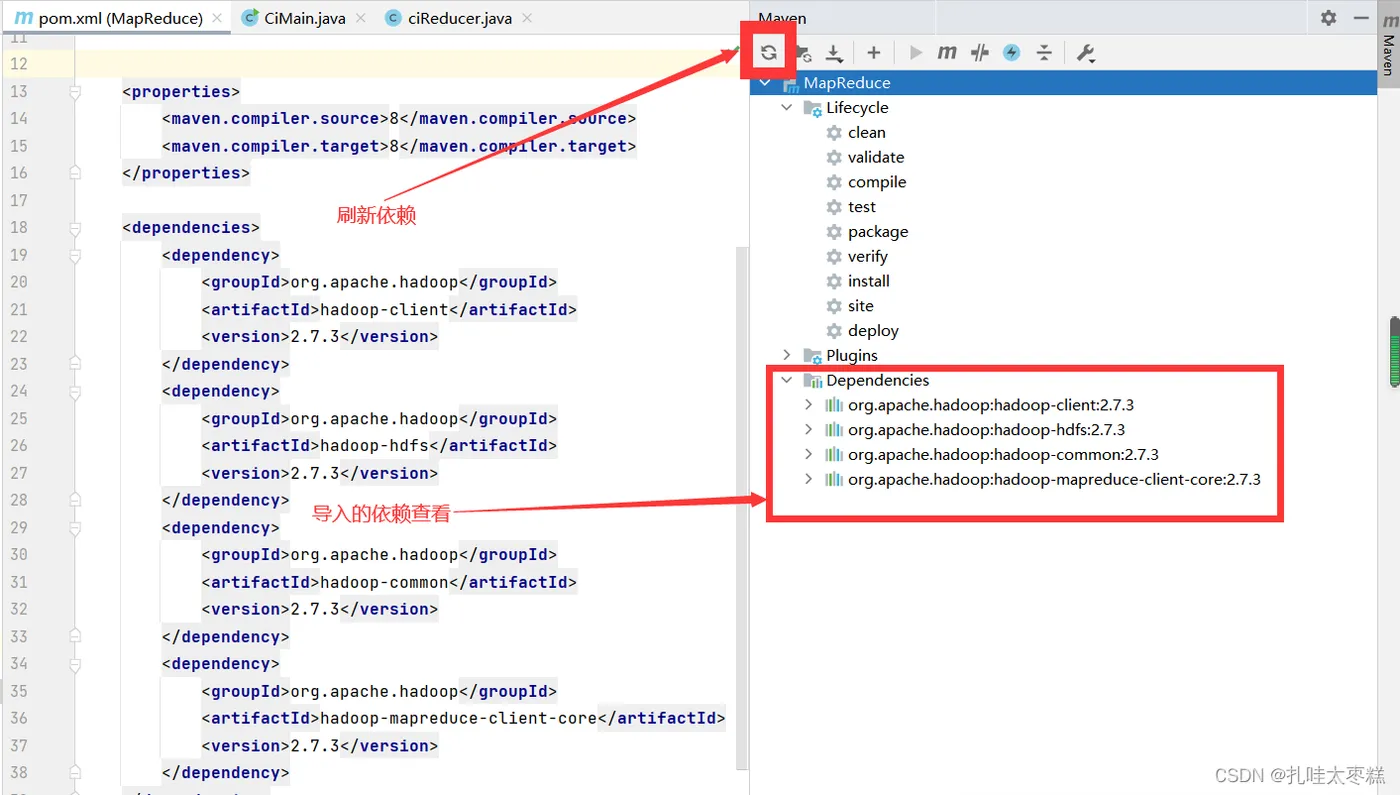The image size is (1400, 795).
Task: Click Generate Sources and Update Folders icon
Action: (x=803, y=53)
